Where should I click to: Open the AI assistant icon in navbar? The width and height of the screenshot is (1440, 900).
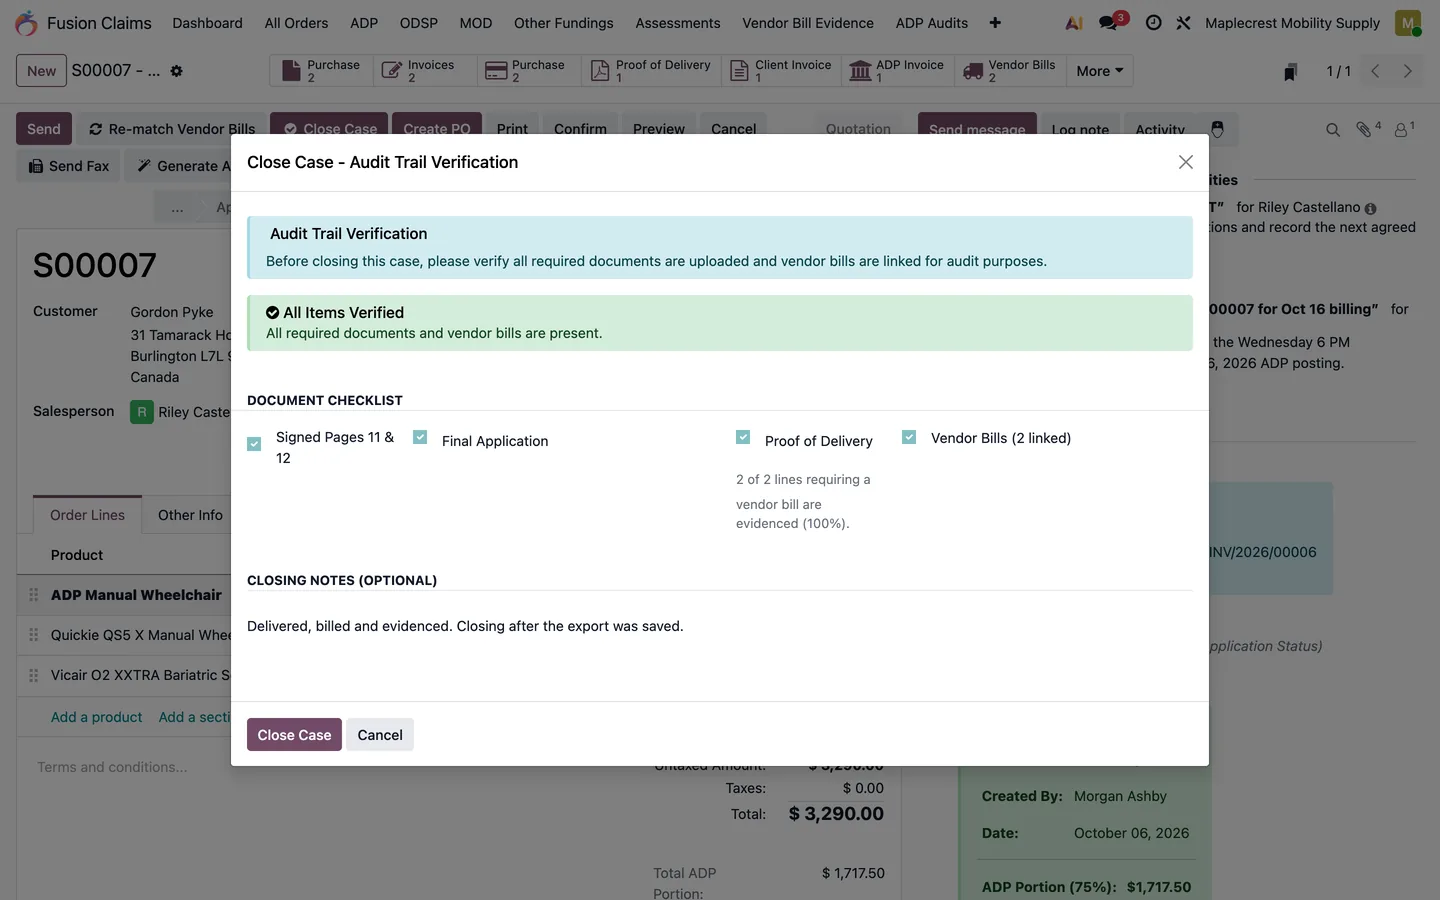(x=1074, y=23)
